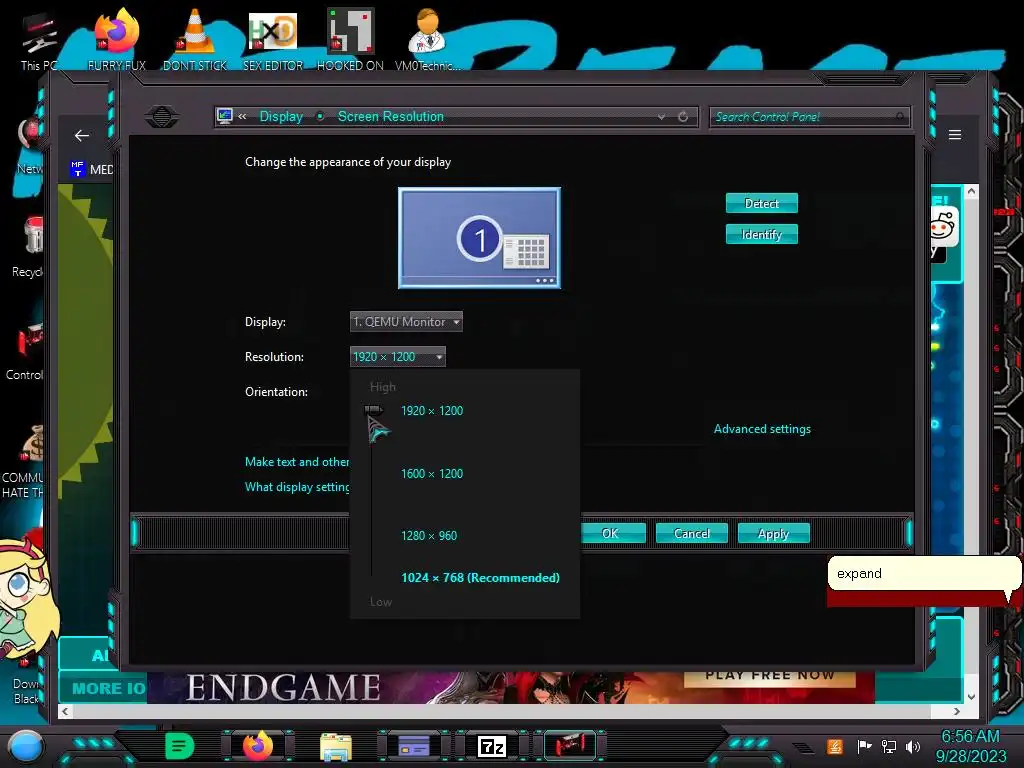
Task: Click the resolution slider thumb
Action: [373, 410]
